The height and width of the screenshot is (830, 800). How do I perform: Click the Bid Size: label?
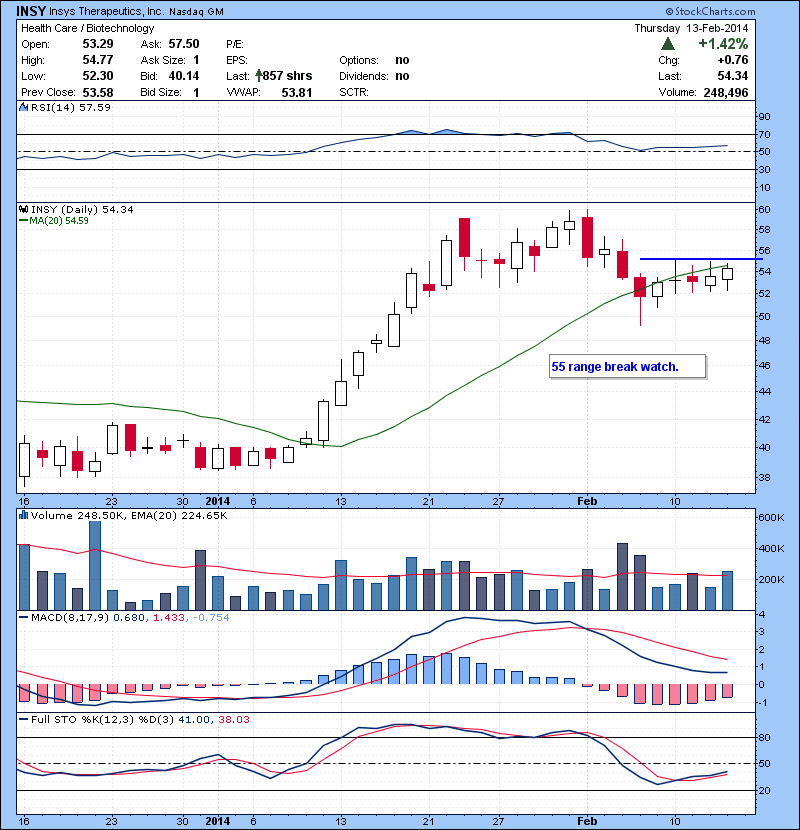point(161,92)
